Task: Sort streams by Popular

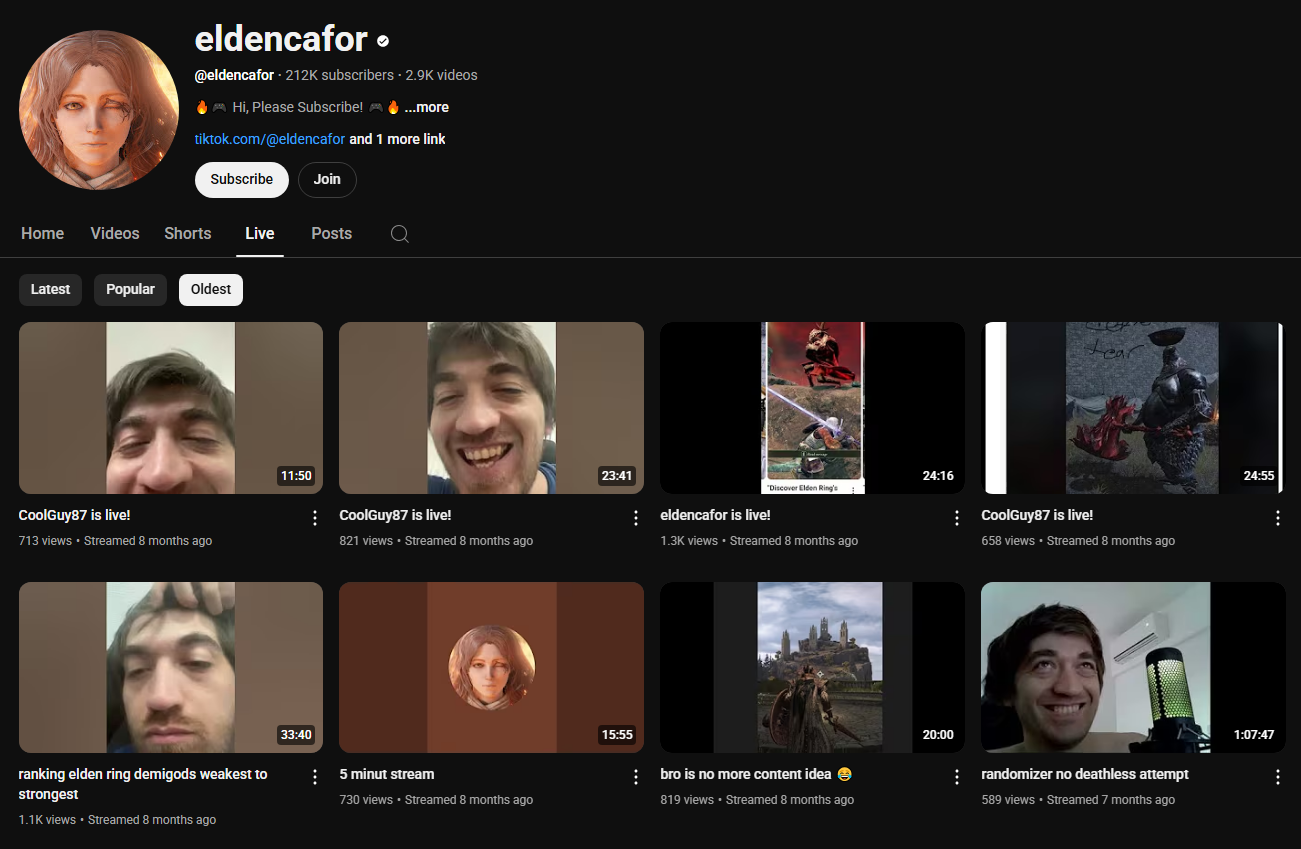Action: [130, 290]
